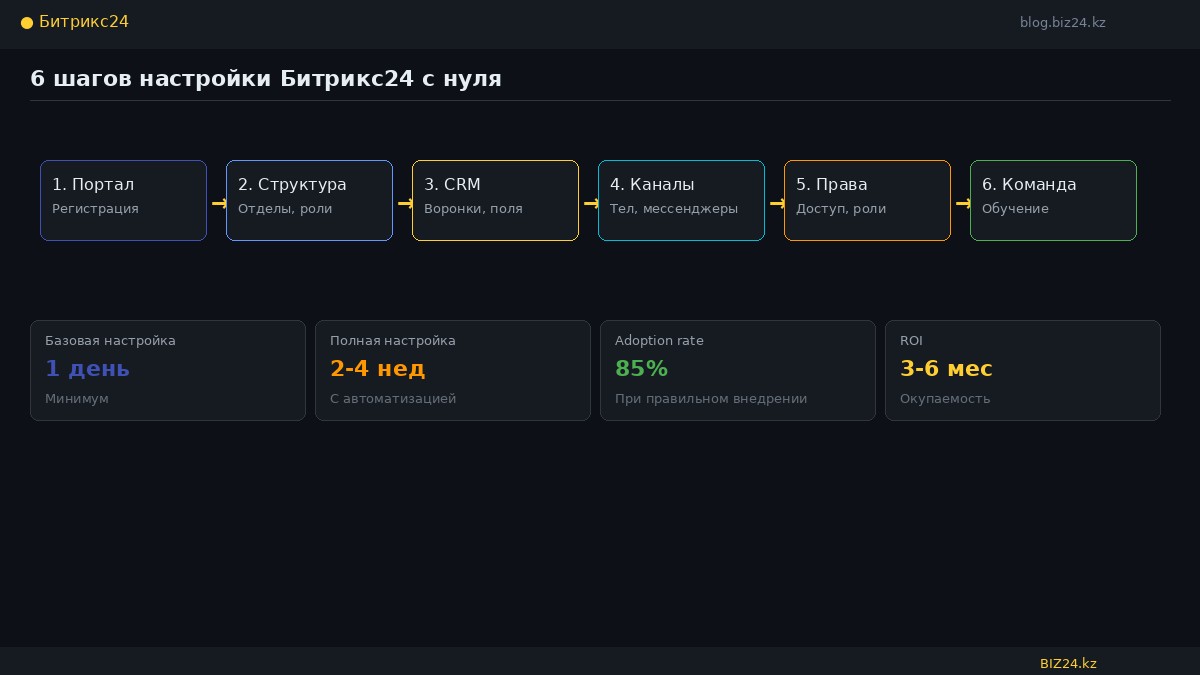
Task: Open the "Полная настройка" stat card
Action: 453,370
